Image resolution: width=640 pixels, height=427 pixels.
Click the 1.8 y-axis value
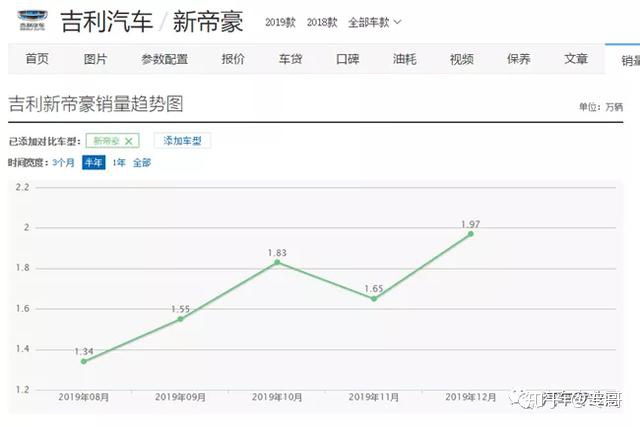coord(22,268)
